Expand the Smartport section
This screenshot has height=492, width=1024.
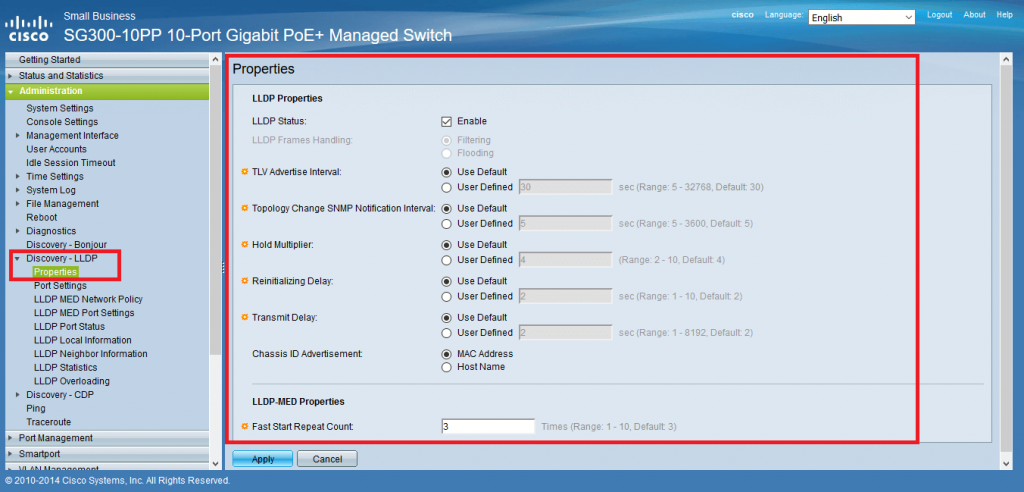10,453
